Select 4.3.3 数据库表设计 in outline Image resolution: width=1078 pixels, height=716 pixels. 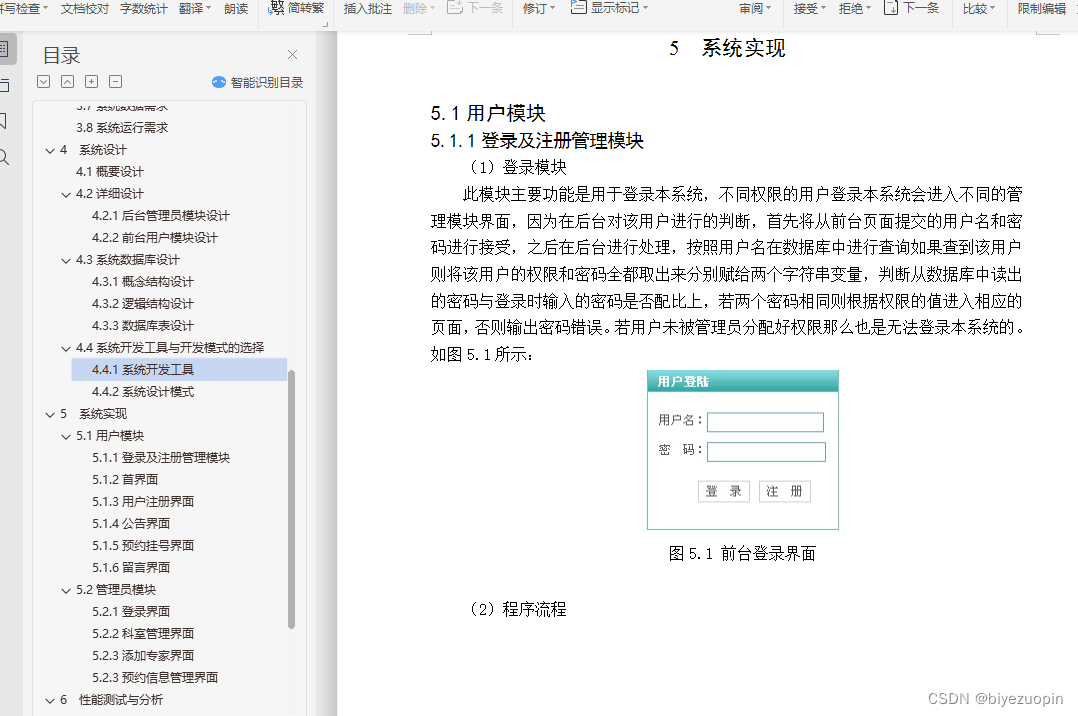142,326
